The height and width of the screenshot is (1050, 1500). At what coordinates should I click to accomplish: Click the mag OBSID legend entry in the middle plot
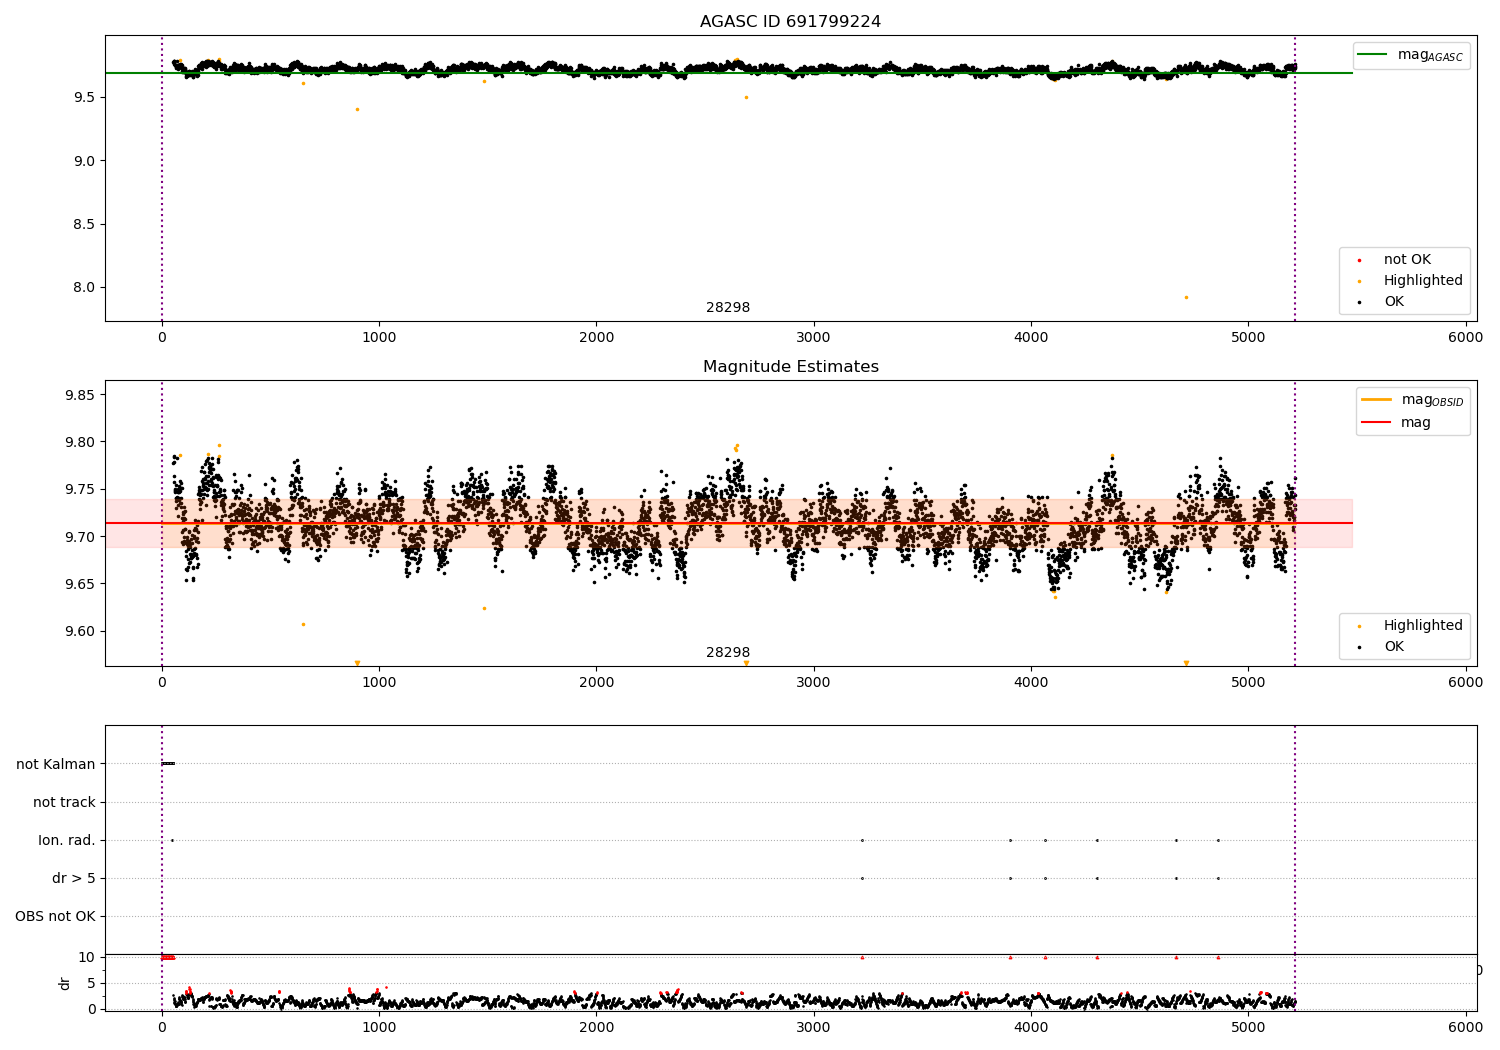pyautogui.click(x=1412, y=400)
